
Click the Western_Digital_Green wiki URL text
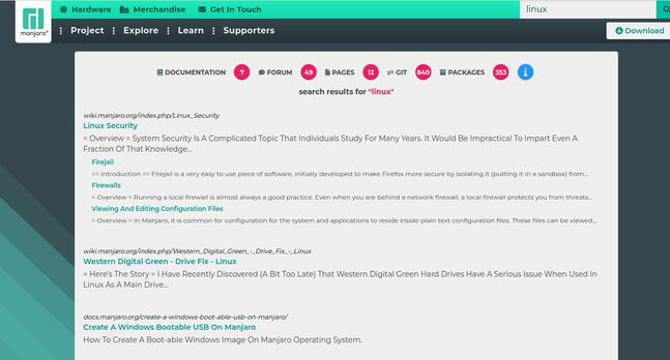(197, 251)
